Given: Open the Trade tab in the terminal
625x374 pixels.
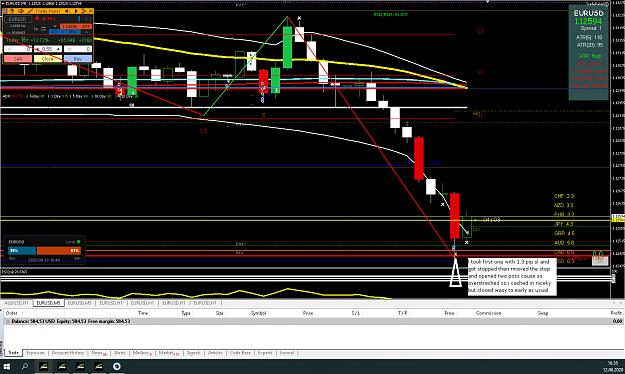Looking at the screenshot, I should point(13,353).
